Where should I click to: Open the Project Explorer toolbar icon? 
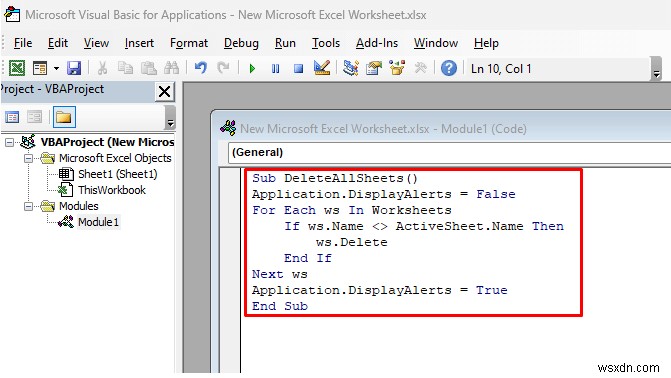(350, 68)
